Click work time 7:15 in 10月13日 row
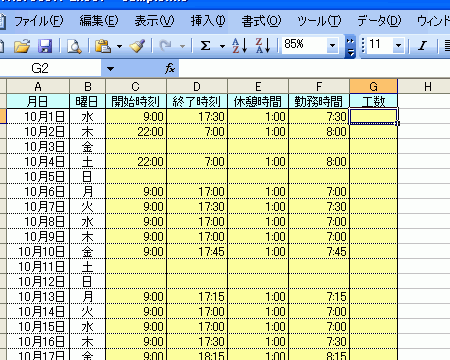The image size is (450, 360). click(x=319, y=296)
